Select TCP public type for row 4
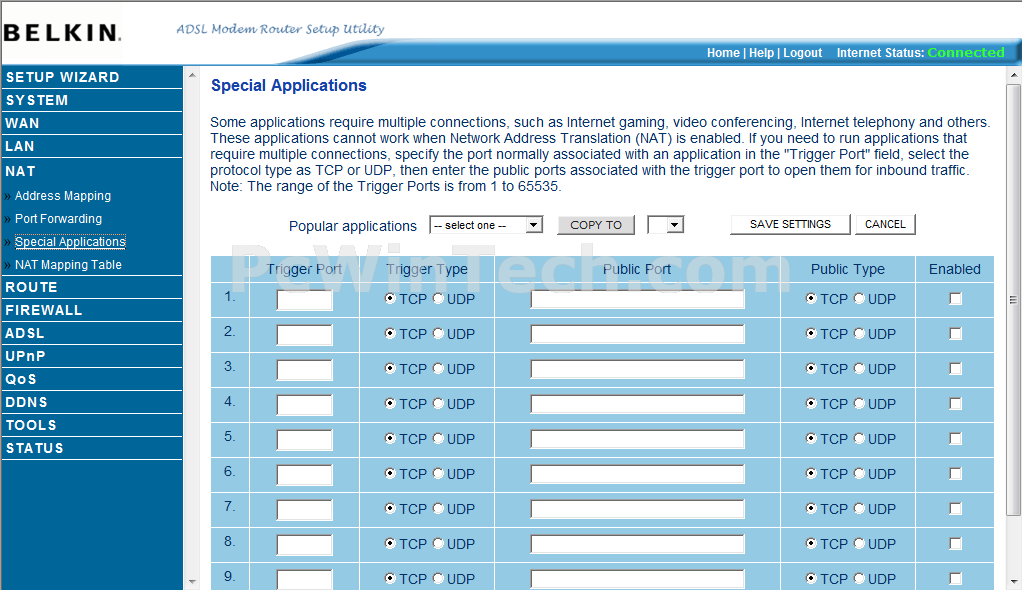 point(811,404)
